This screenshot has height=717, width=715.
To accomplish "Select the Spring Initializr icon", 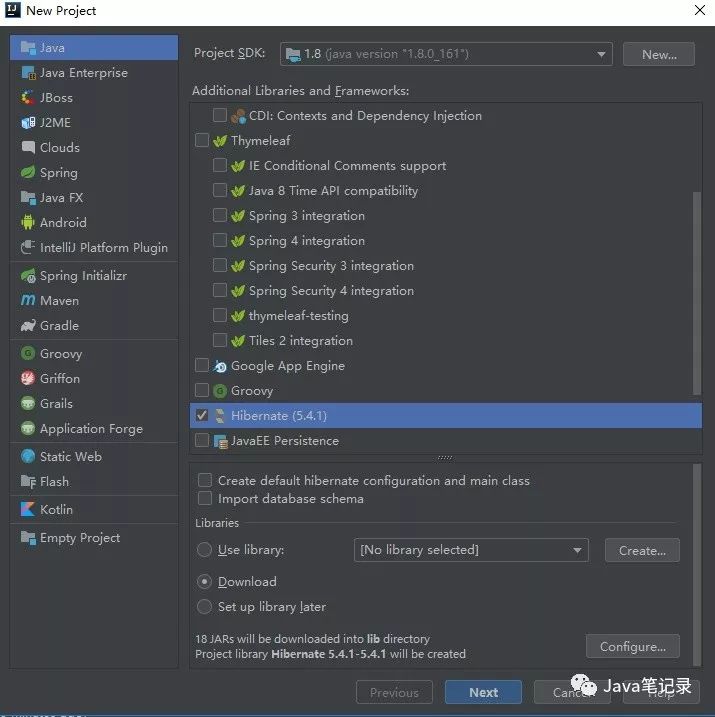I will [28, 276].
